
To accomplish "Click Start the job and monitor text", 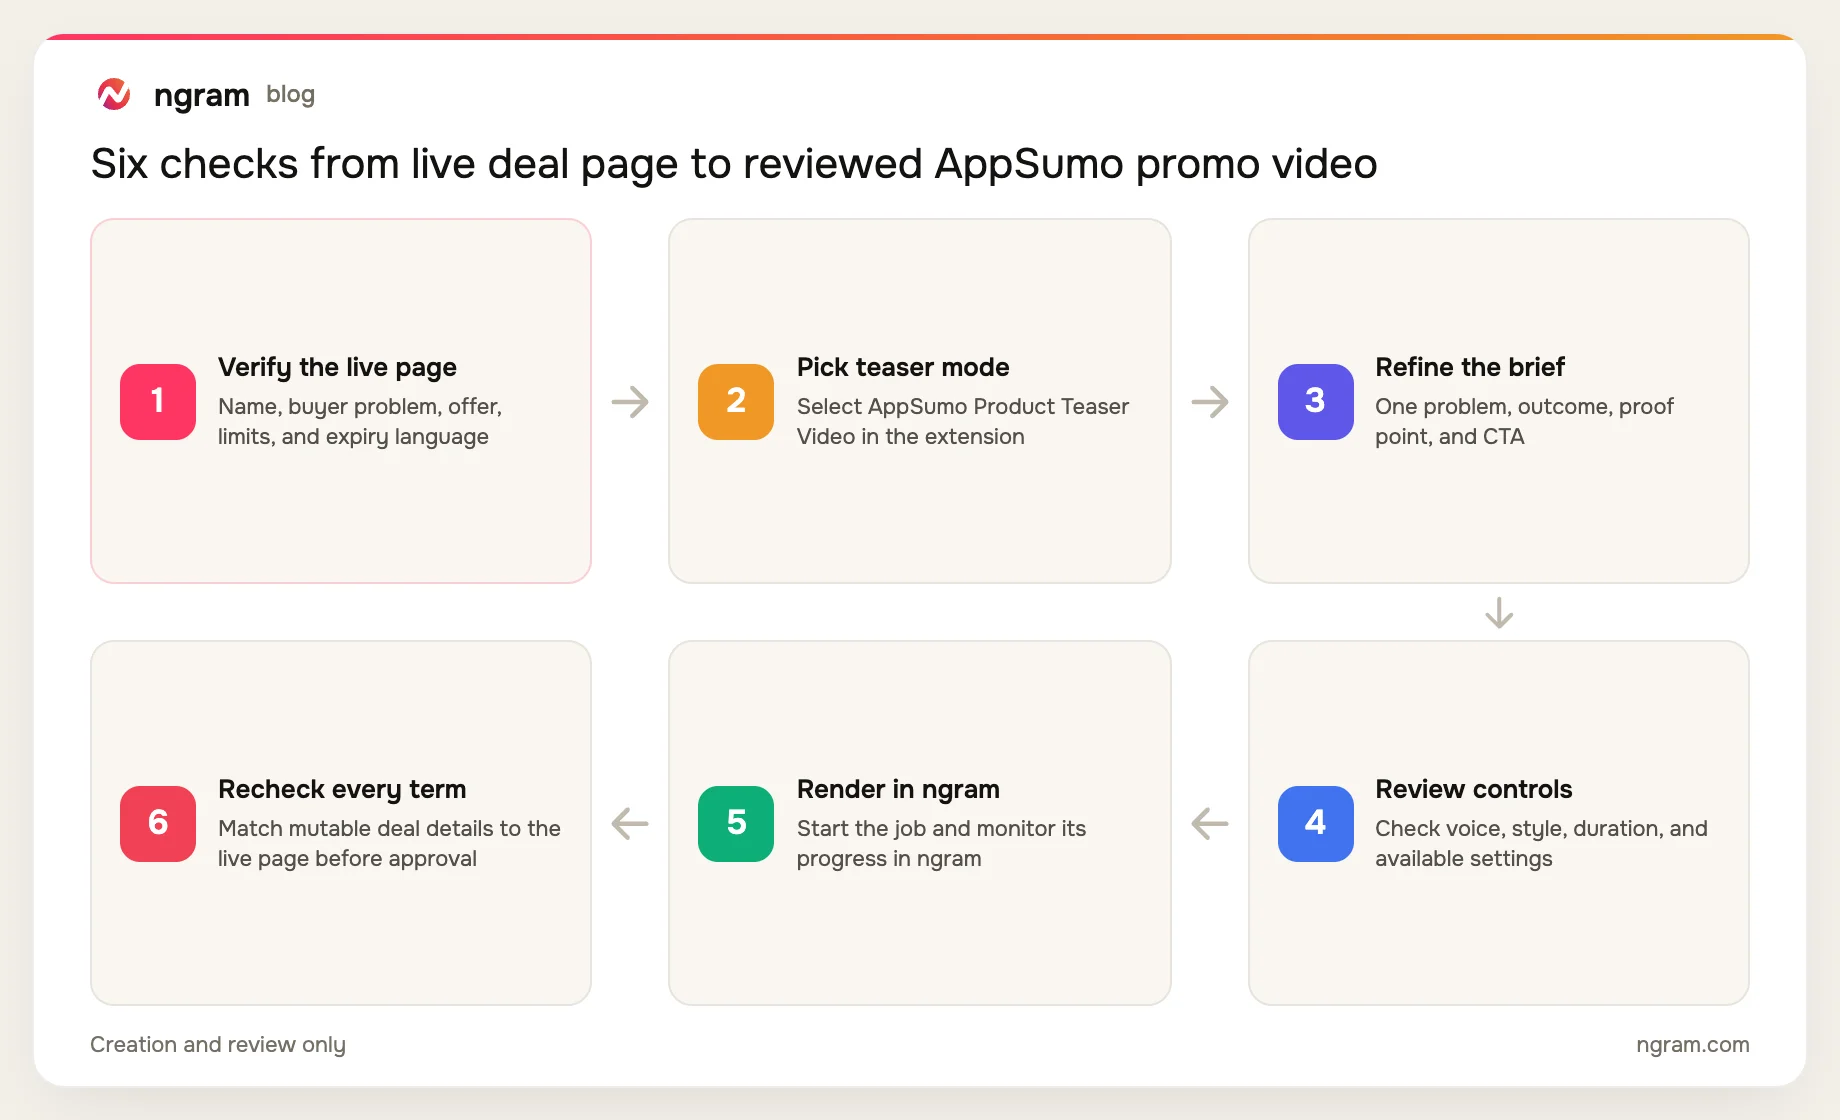I will tap(941, 843).
